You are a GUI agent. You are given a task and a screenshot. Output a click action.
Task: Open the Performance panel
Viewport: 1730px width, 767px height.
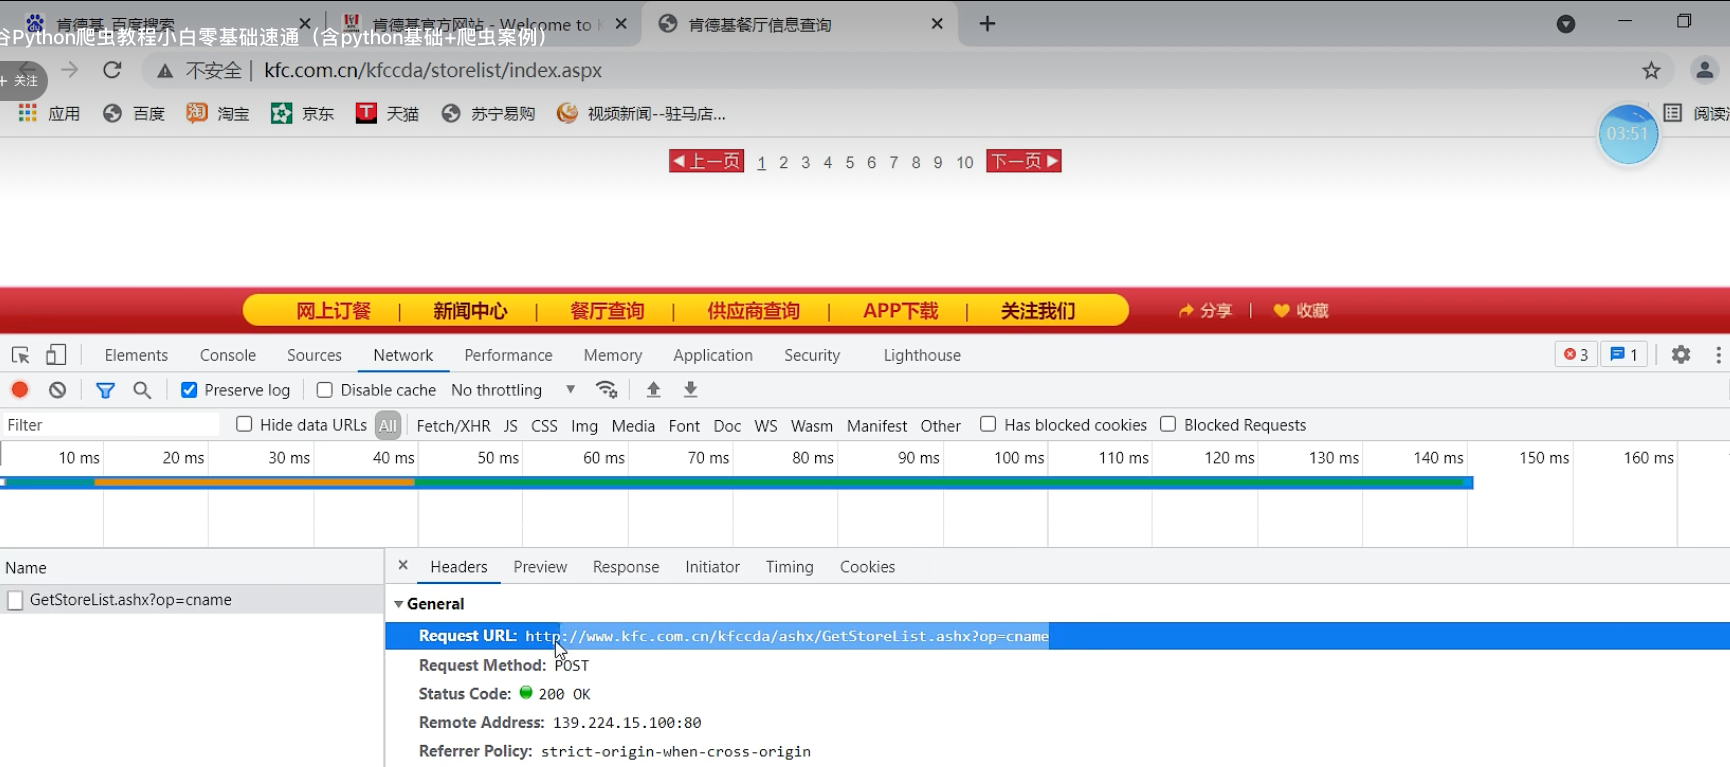(x=508, y=355)
